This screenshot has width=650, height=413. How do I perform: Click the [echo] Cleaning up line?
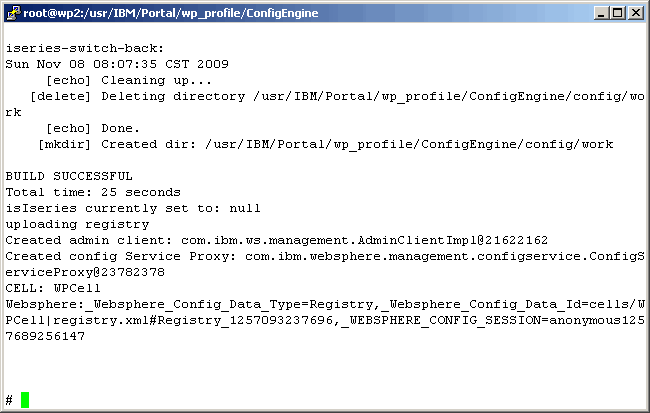[130, 80]
